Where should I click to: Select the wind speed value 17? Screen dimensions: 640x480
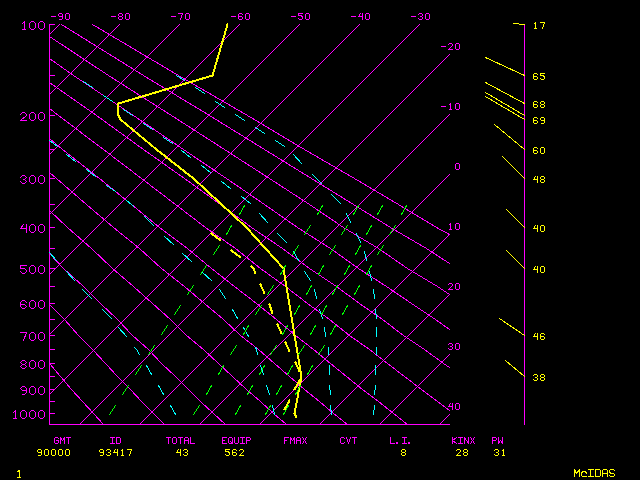(x=539, y=25)
